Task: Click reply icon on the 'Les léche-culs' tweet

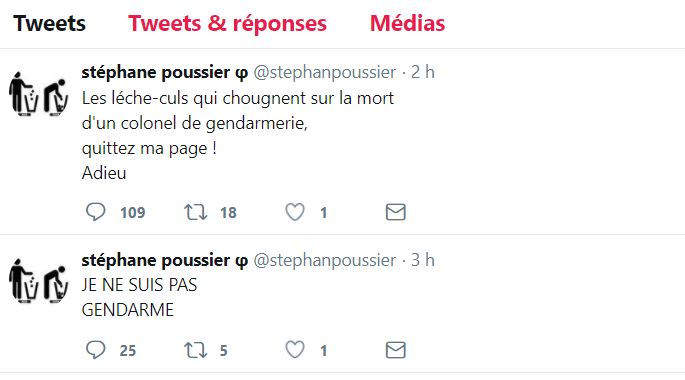Action: point(95,212)
